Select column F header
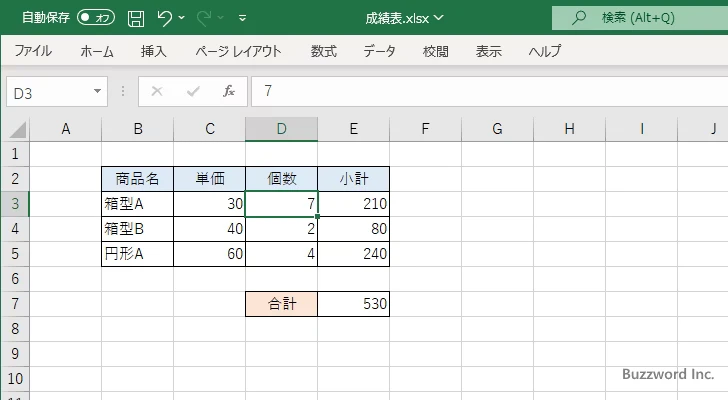This screenshot has height=400, width=728. tap(426, 129)
